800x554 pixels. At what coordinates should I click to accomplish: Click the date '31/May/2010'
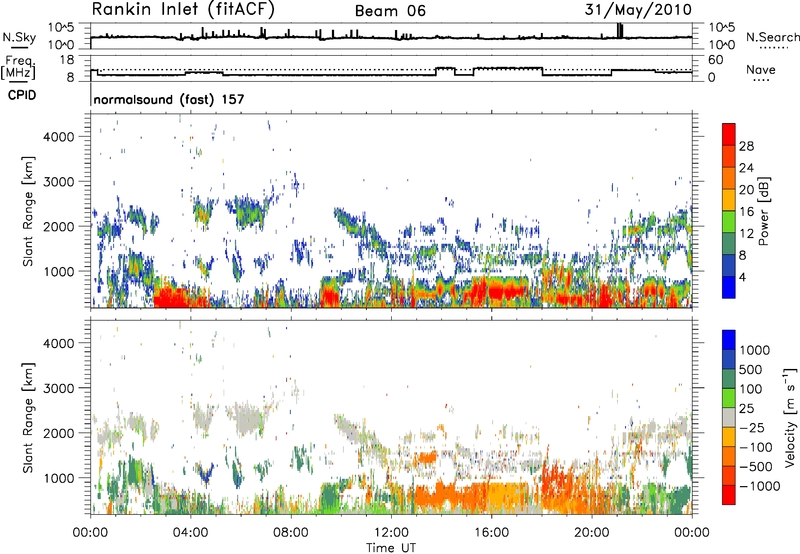point(638,10)
